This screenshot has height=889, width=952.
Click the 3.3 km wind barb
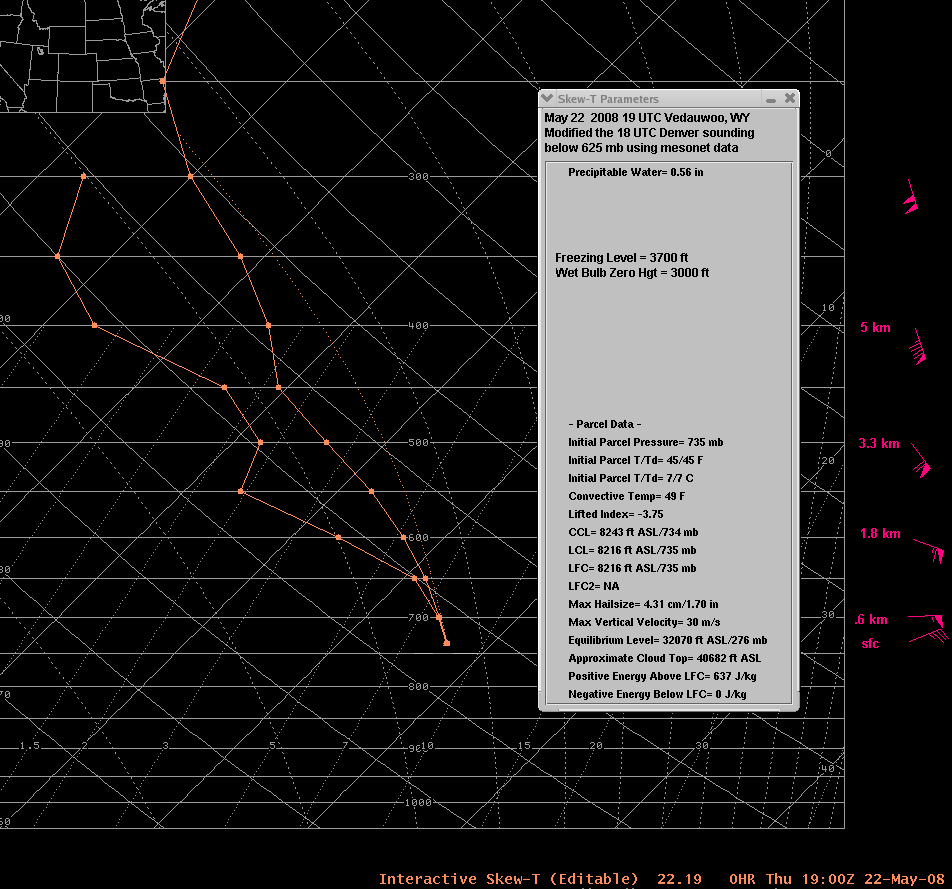click(x=921, y=461)
